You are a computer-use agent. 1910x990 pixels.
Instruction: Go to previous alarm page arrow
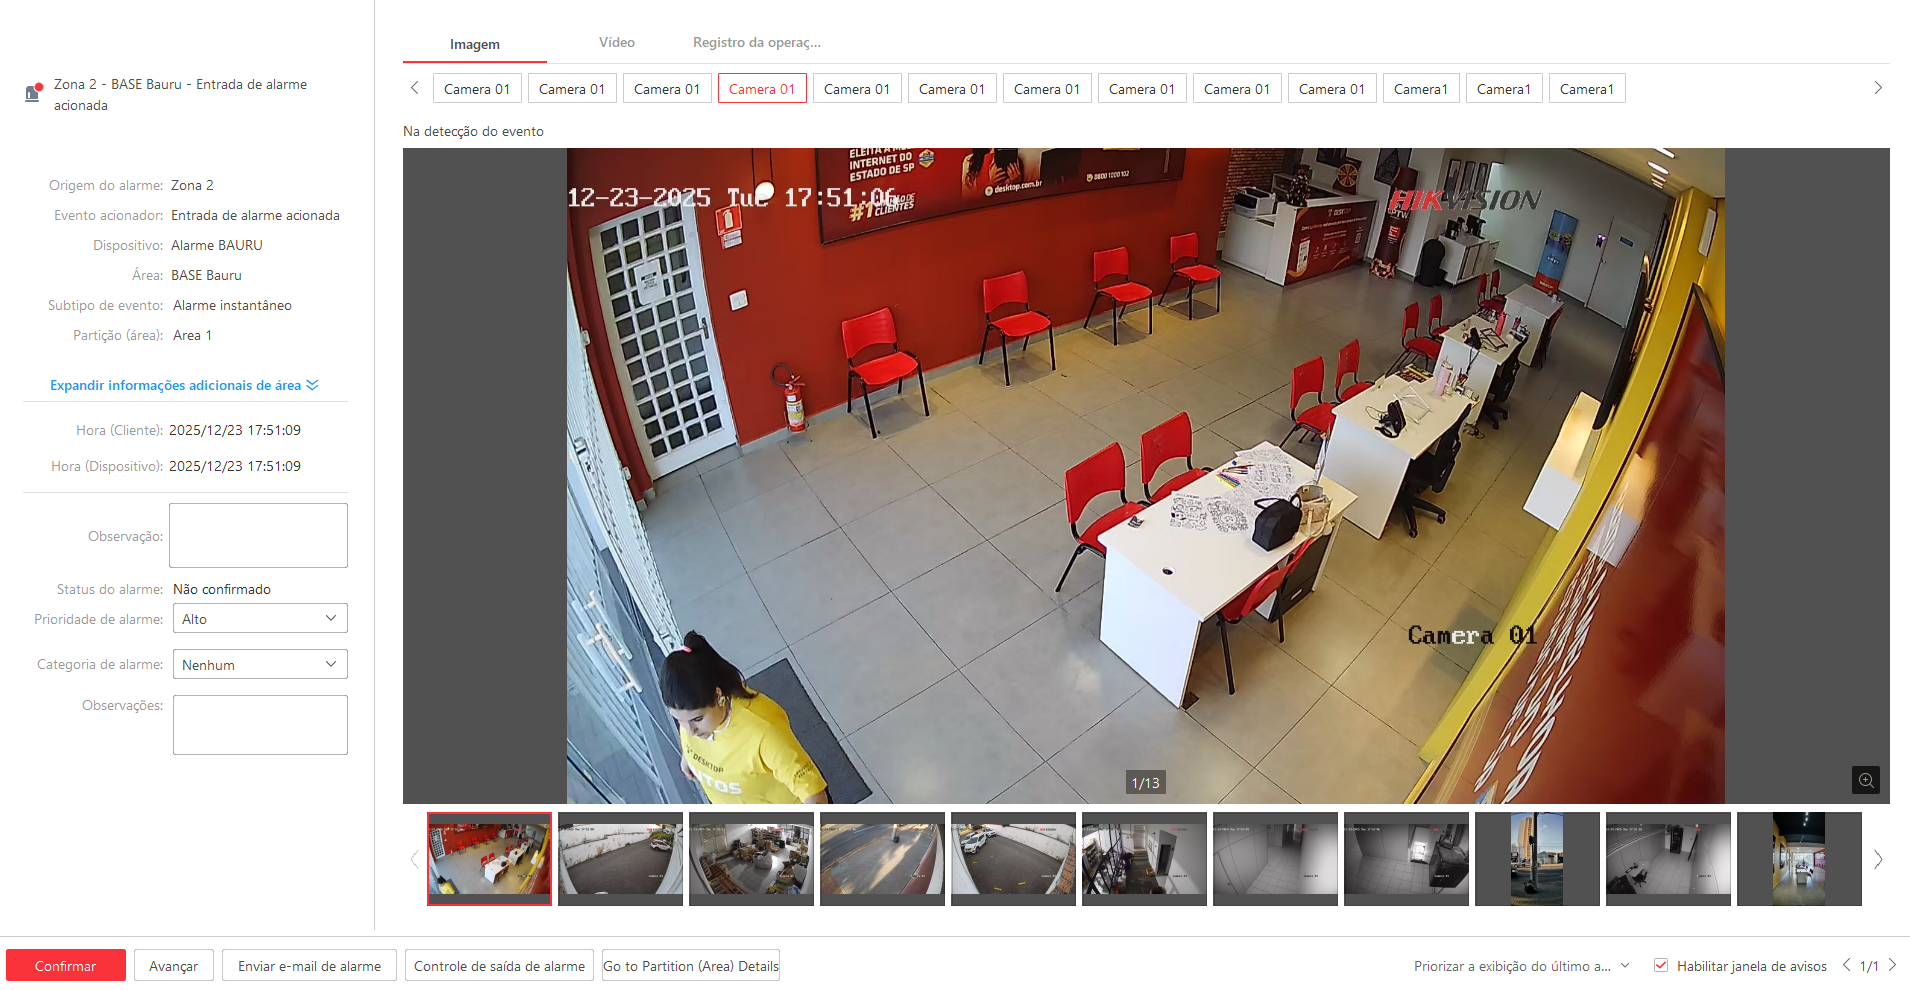[1846, 965]
